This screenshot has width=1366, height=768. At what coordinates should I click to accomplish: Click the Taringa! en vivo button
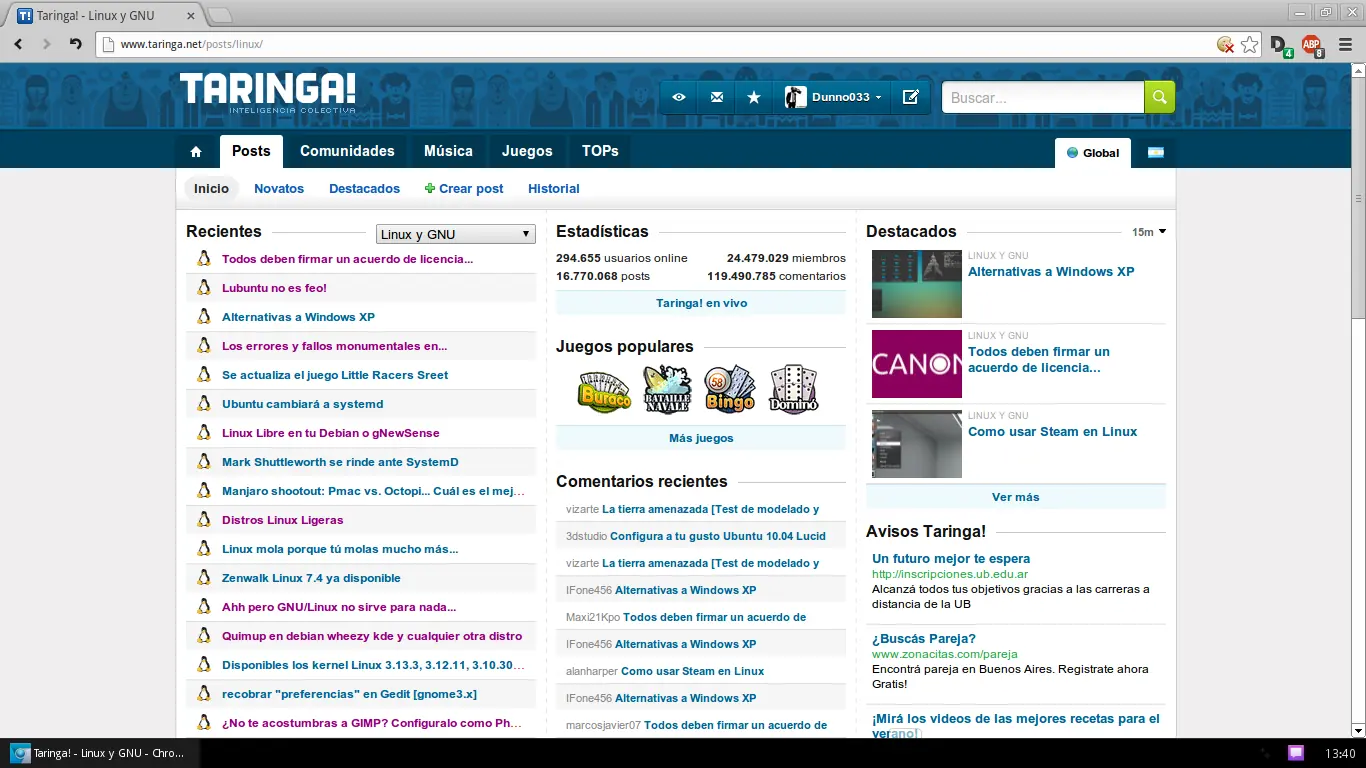701,303
